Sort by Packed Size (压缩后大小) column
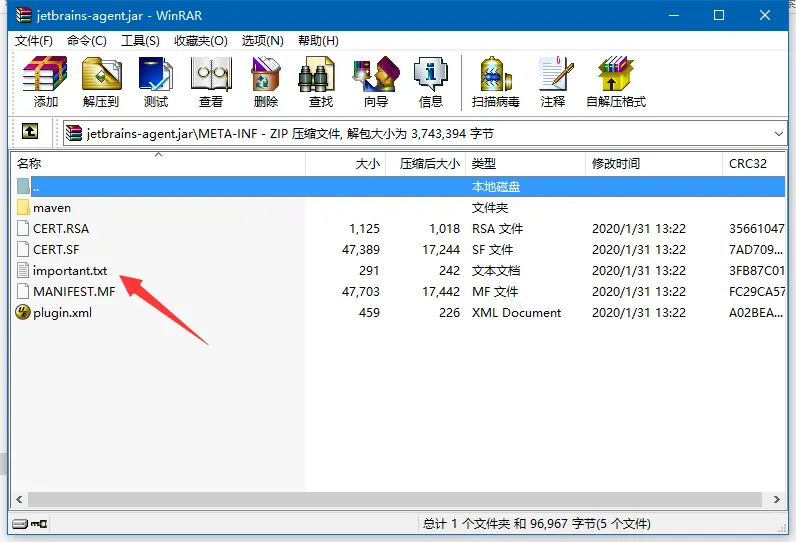Image resolution: width=796 pixels, height=542 pixels. (426, 163)
